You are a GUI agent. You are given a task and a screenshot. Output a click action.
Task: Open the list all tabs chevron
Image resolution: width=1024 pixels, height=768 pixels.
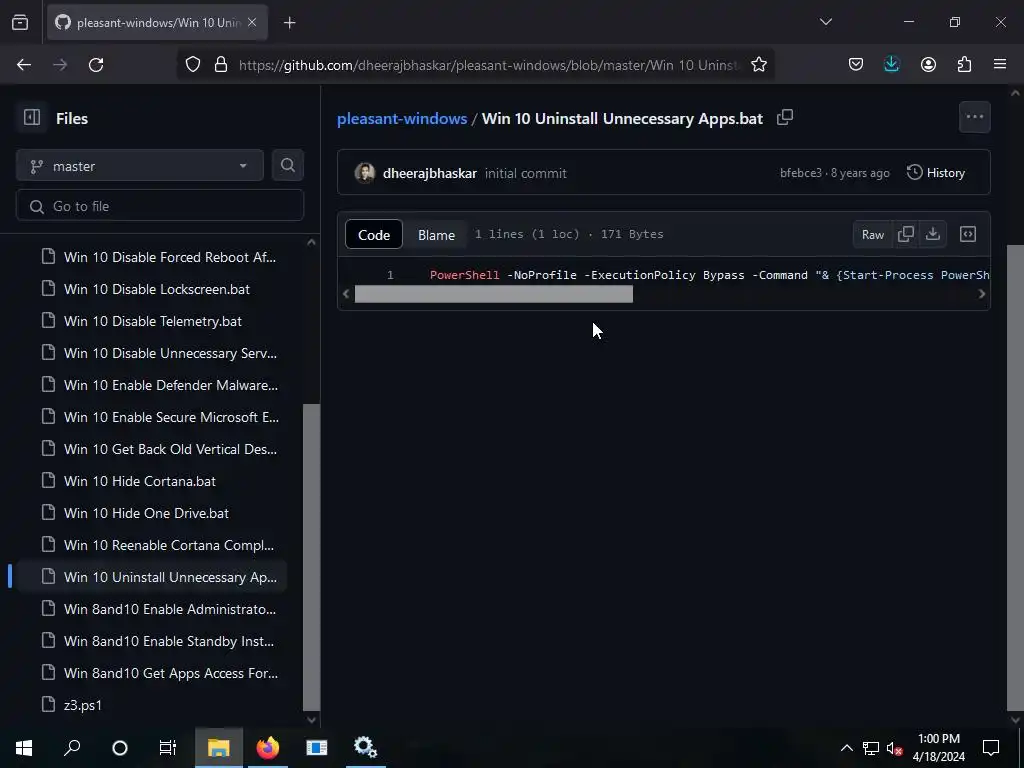click(x=825, y=22)
